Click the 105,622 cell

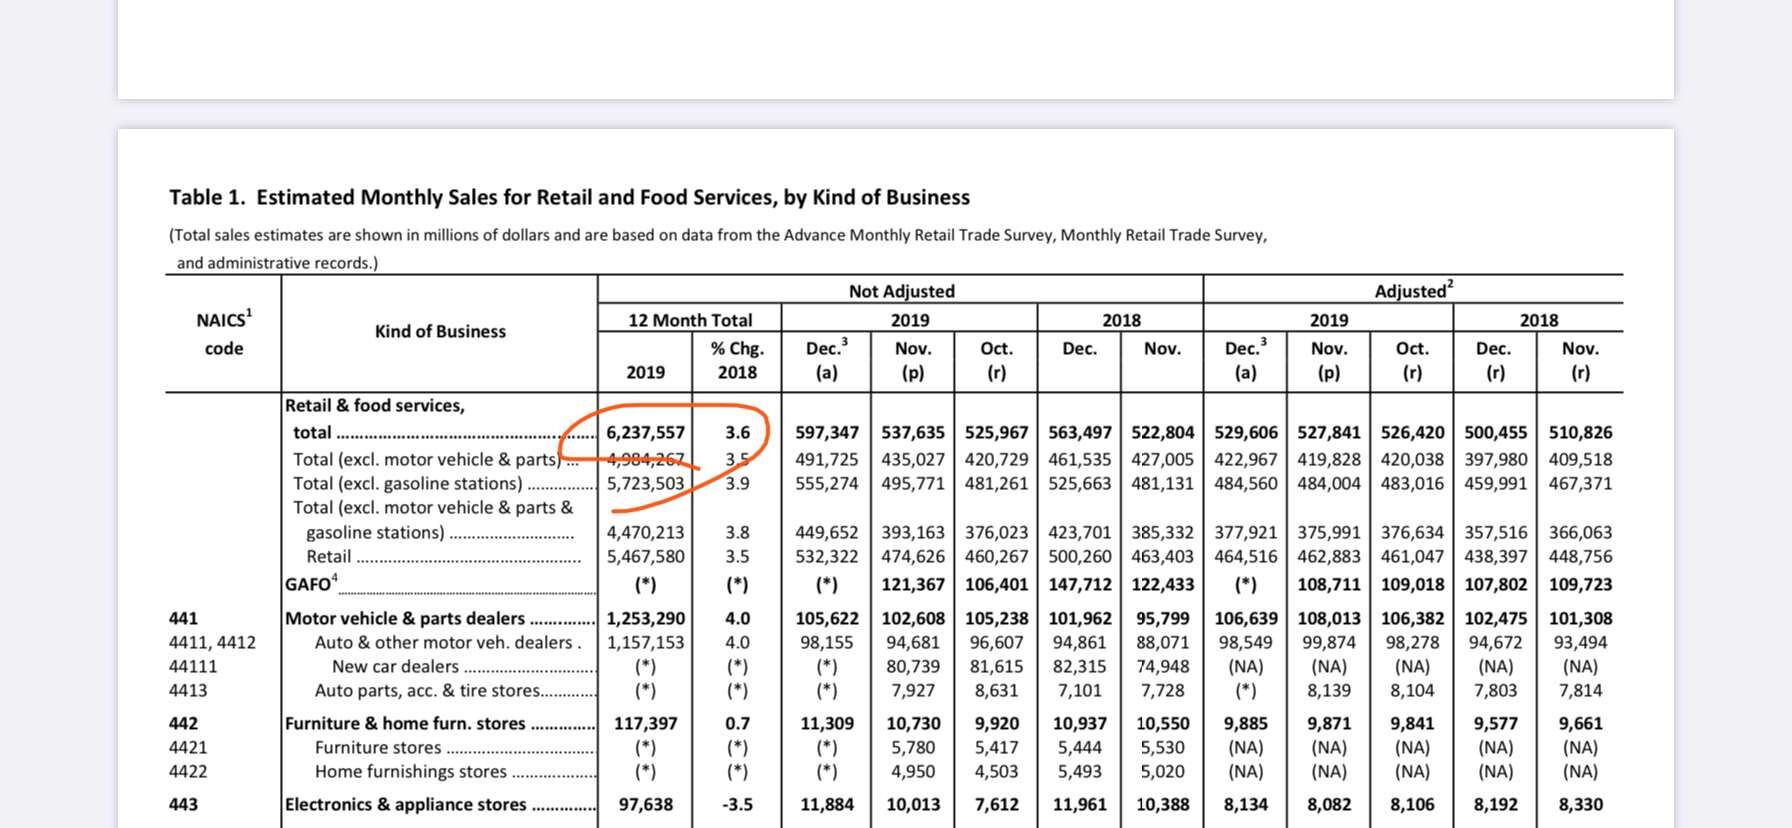827,618
